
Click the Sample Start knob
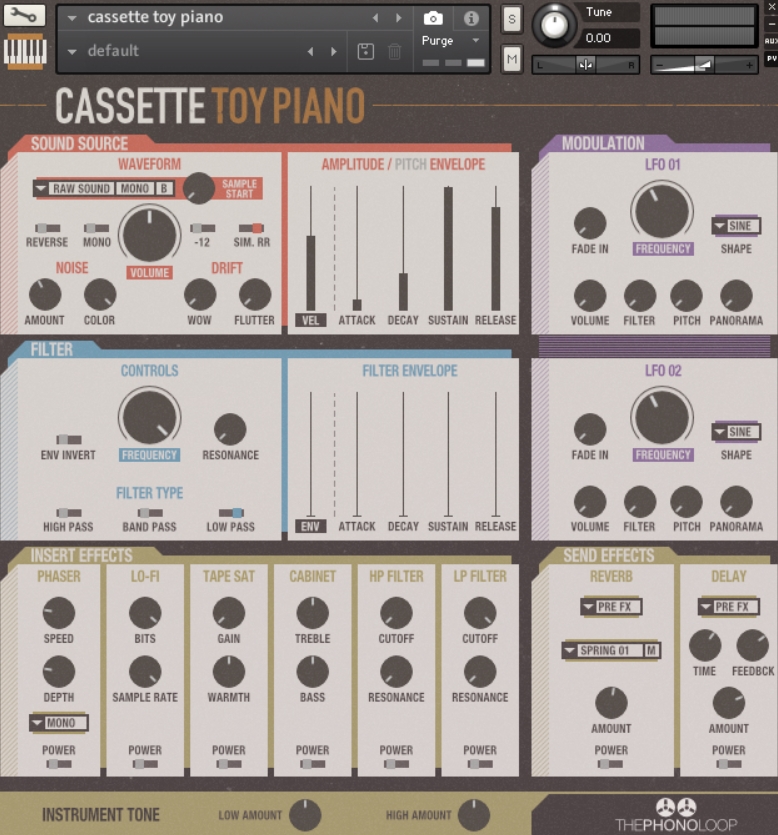pos(199,188)
